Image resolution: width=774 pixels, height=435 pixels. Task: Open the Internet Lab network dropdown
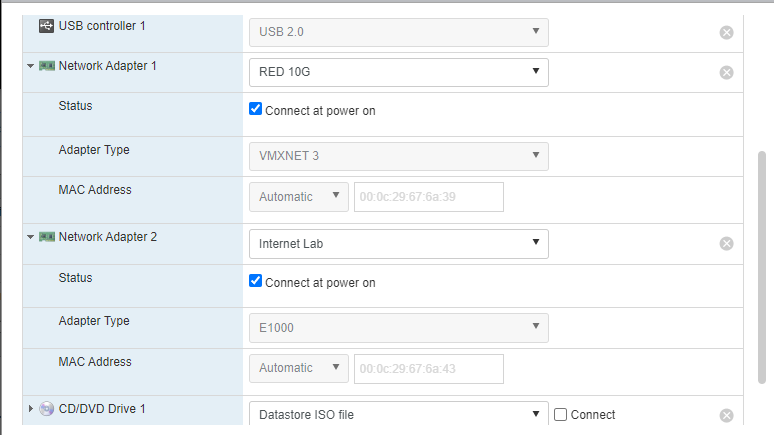pyautogui.click(x=398, y=243)
